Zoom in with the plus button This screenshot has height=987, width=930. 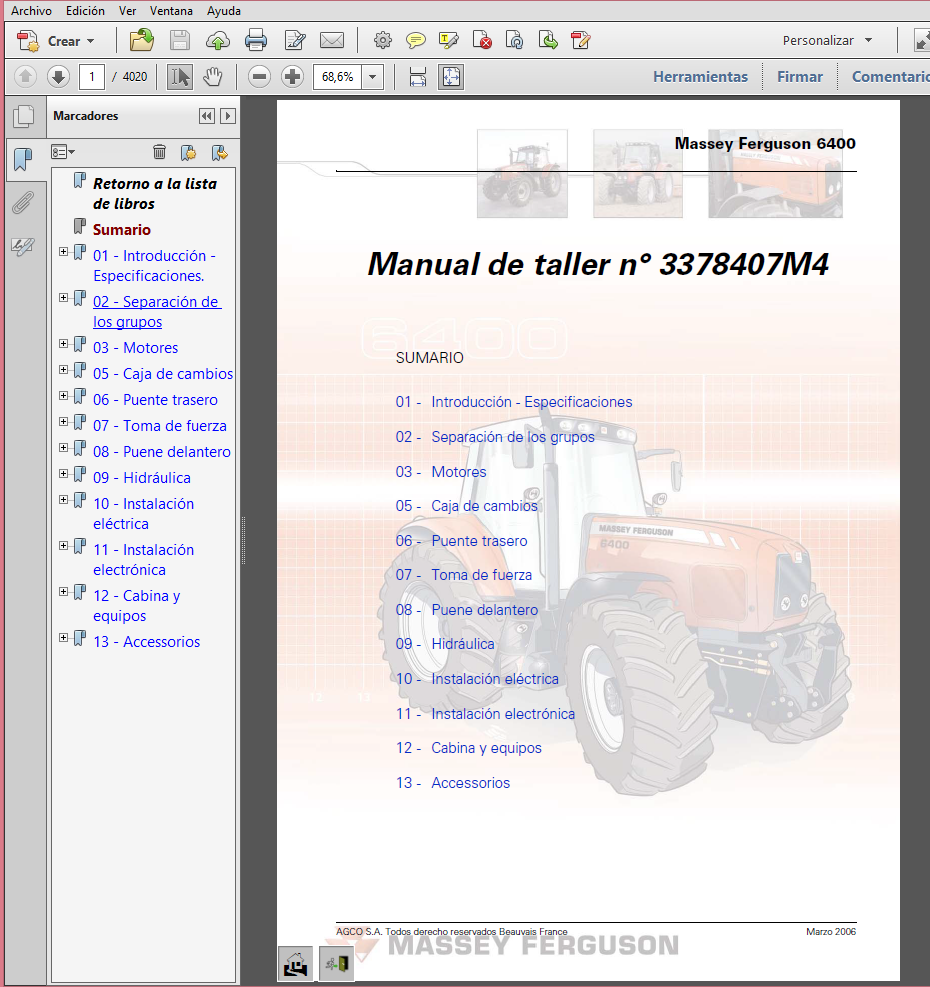pos(292,77)
